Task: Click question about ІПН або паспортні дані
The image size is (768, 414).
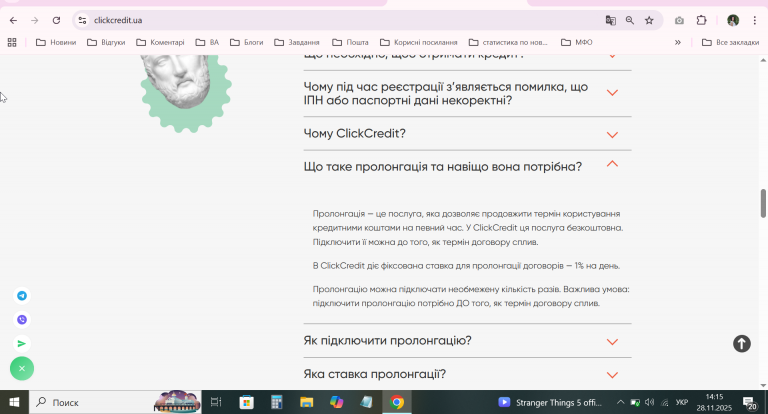Action: click(446, 94)
